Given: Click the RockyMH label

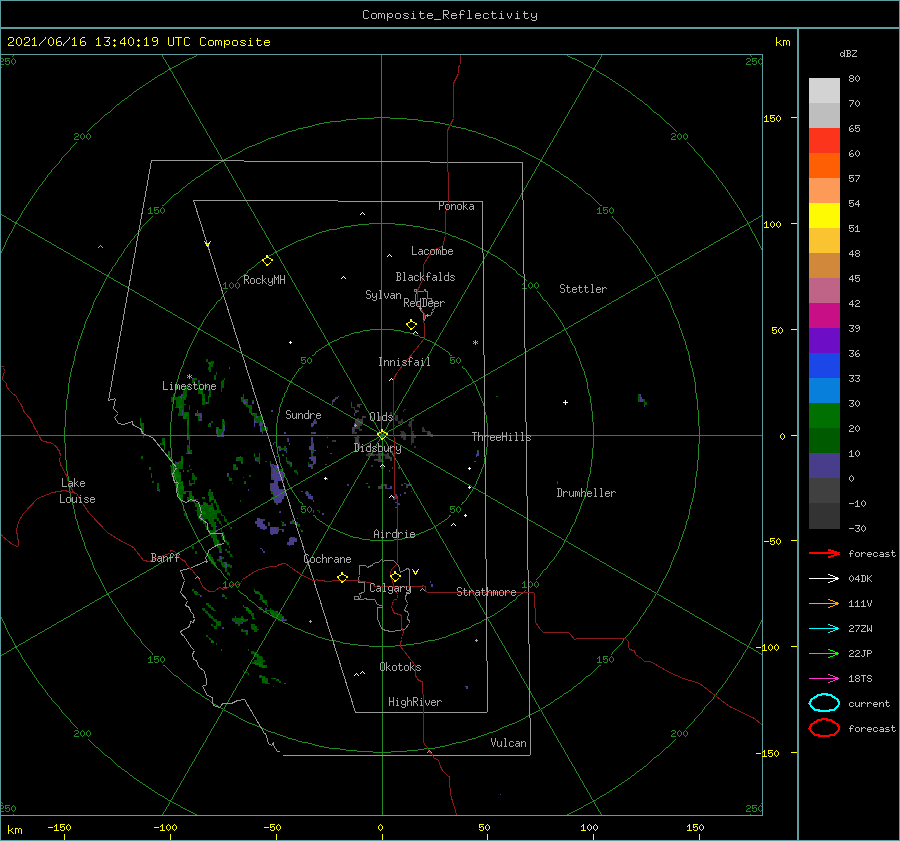Looking at the screenshot, I should click(264, 280).
